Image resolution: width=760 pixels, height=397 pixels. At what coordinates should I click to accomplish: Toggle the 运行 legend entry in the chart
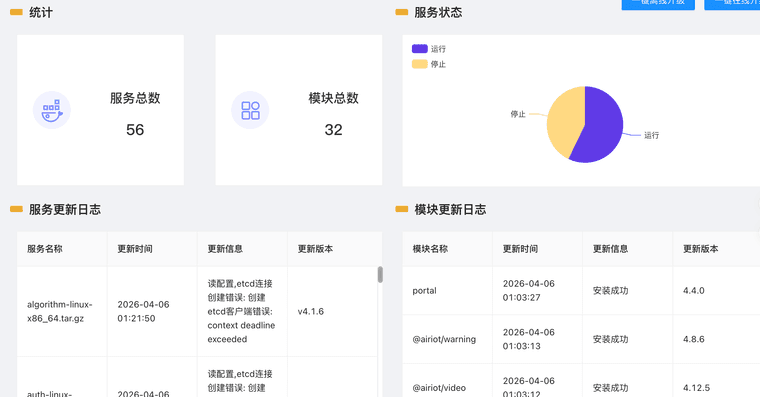pyautogui.click(x=429, y=49)
